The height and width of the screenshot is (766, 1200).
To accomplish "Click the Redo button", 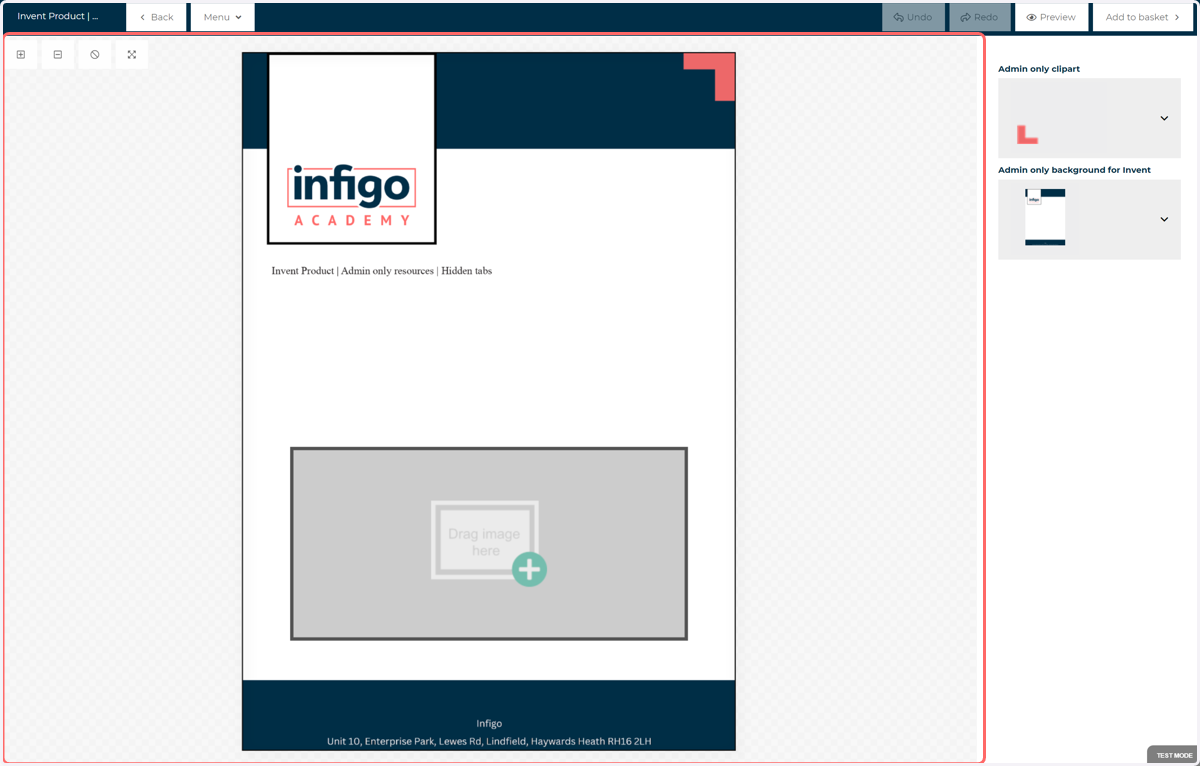I will click(979, 17).
